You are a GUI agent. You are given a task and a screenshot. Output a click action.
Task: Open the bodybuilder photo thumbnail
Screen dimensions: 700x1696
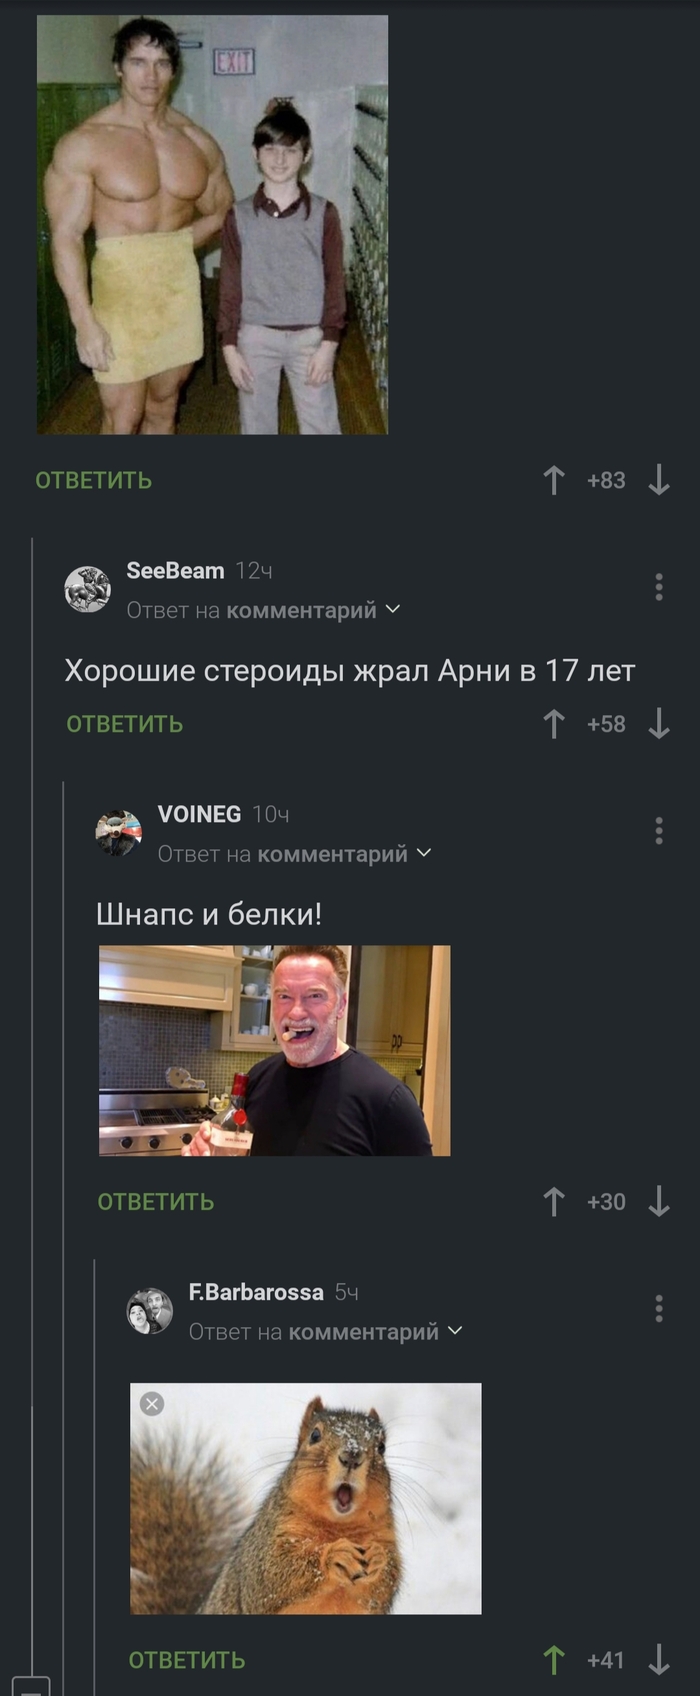point(212,225)
